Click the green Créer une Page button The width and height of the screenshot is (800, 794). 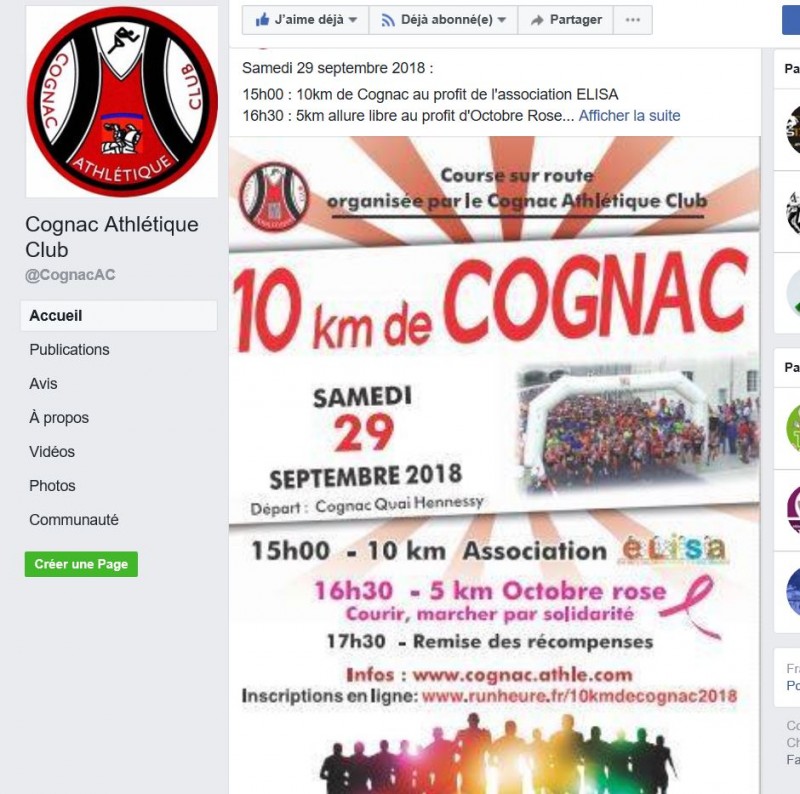pos(81,564)
